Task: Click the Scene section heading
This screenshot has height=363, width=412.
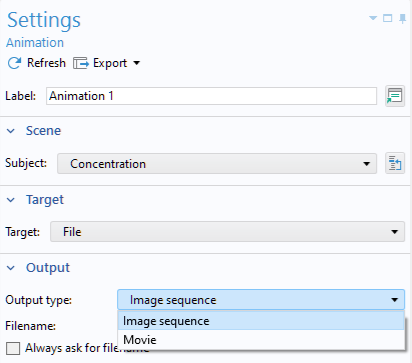Action: (x=43, y=131)
